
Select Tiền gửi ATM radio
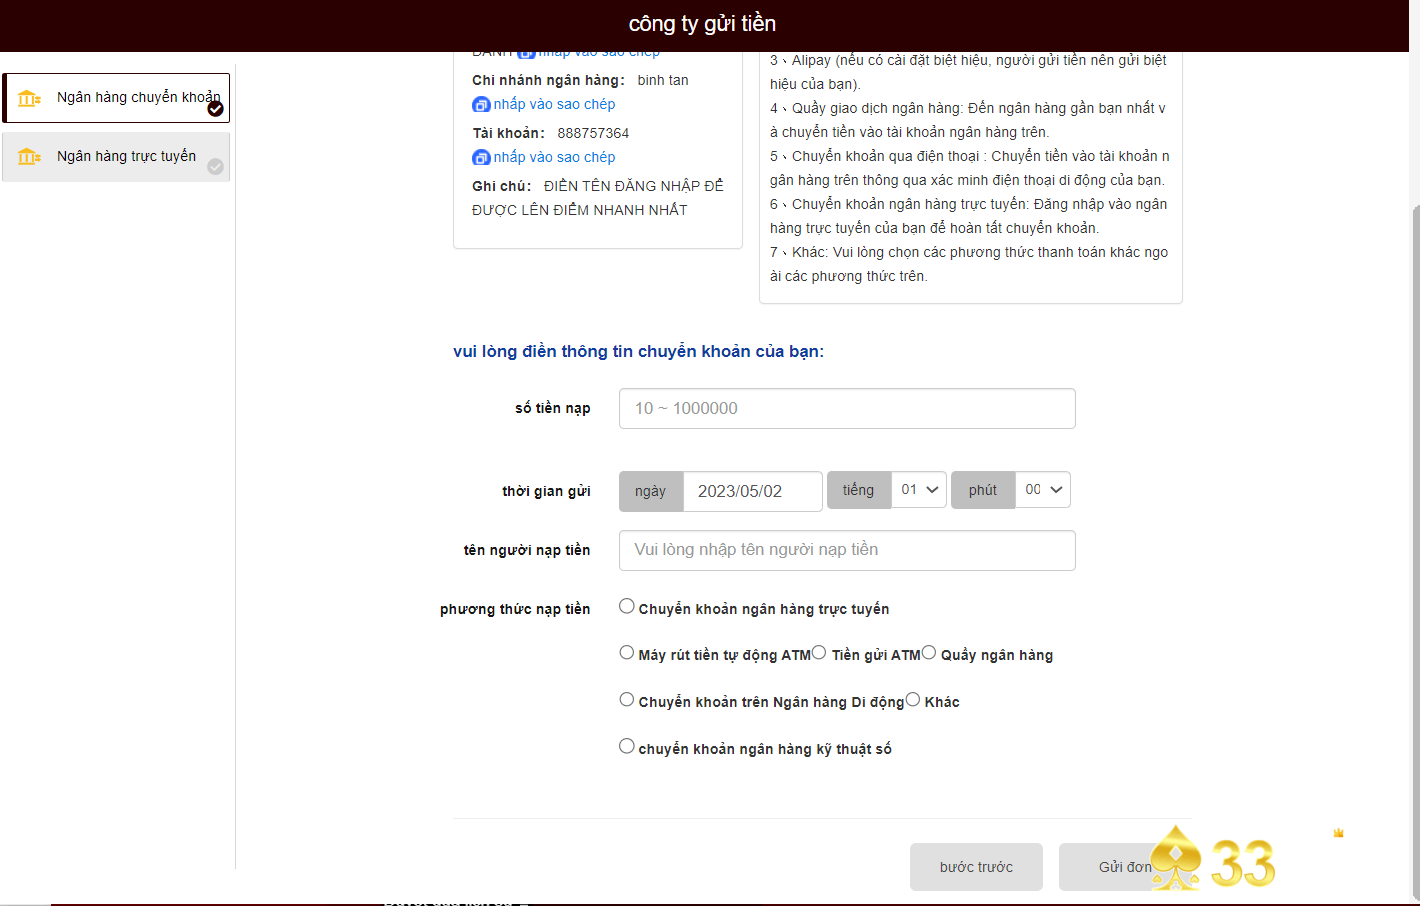pos(819,652)
